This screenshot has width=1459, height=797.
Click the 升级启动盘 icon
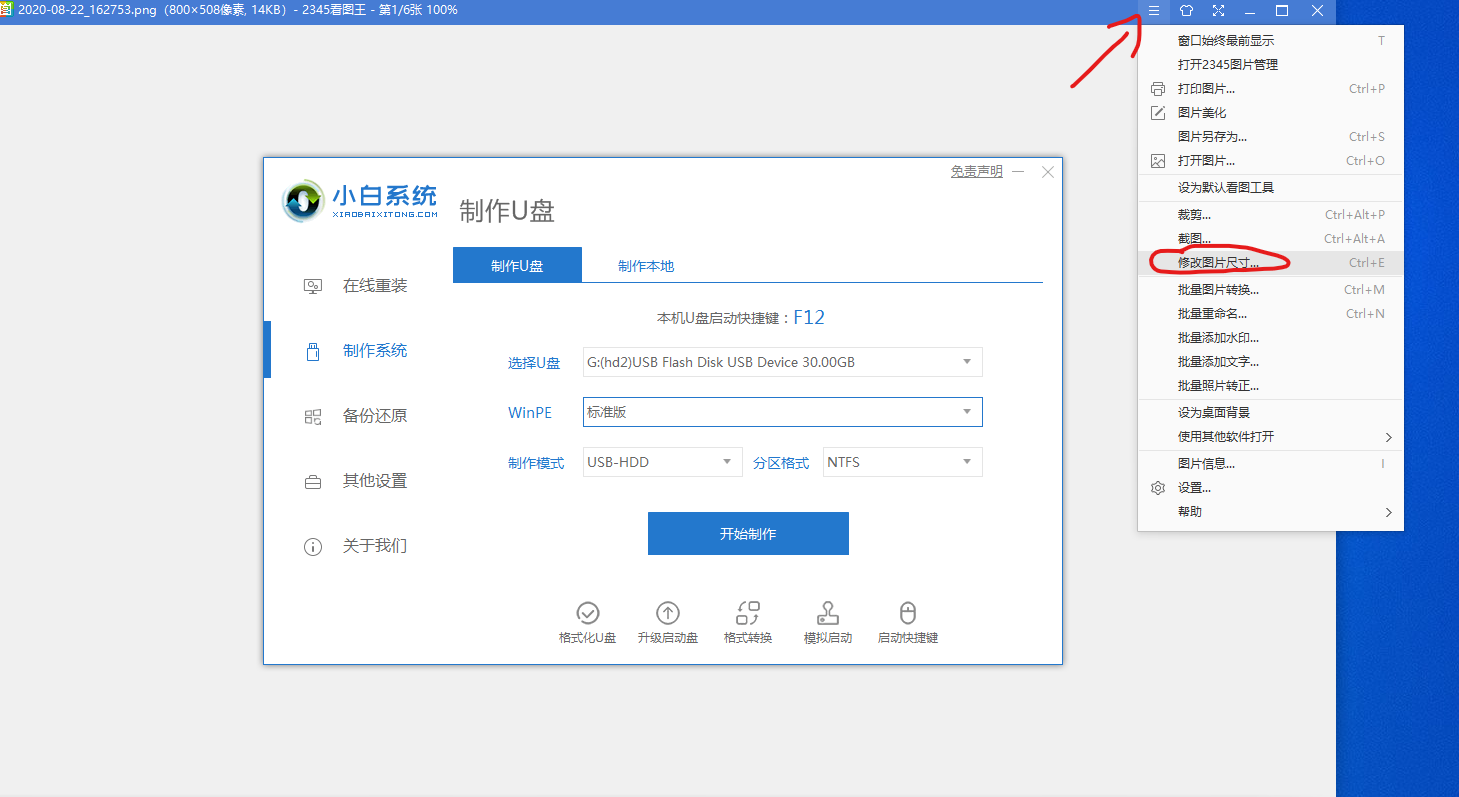(x=667, y=613)
